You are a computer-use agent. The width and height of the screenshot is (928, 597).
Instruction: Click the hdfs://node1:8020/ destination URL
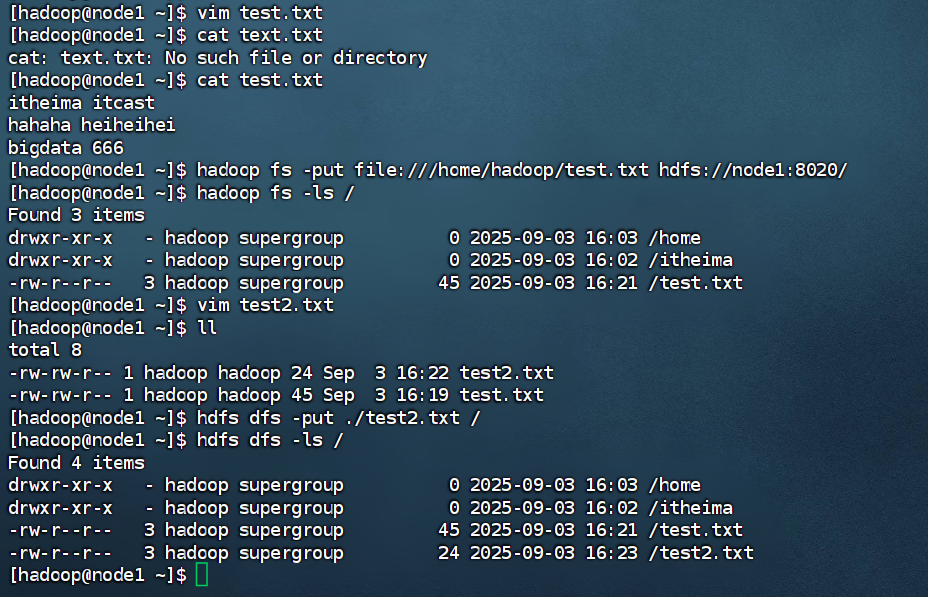(753, 170)
